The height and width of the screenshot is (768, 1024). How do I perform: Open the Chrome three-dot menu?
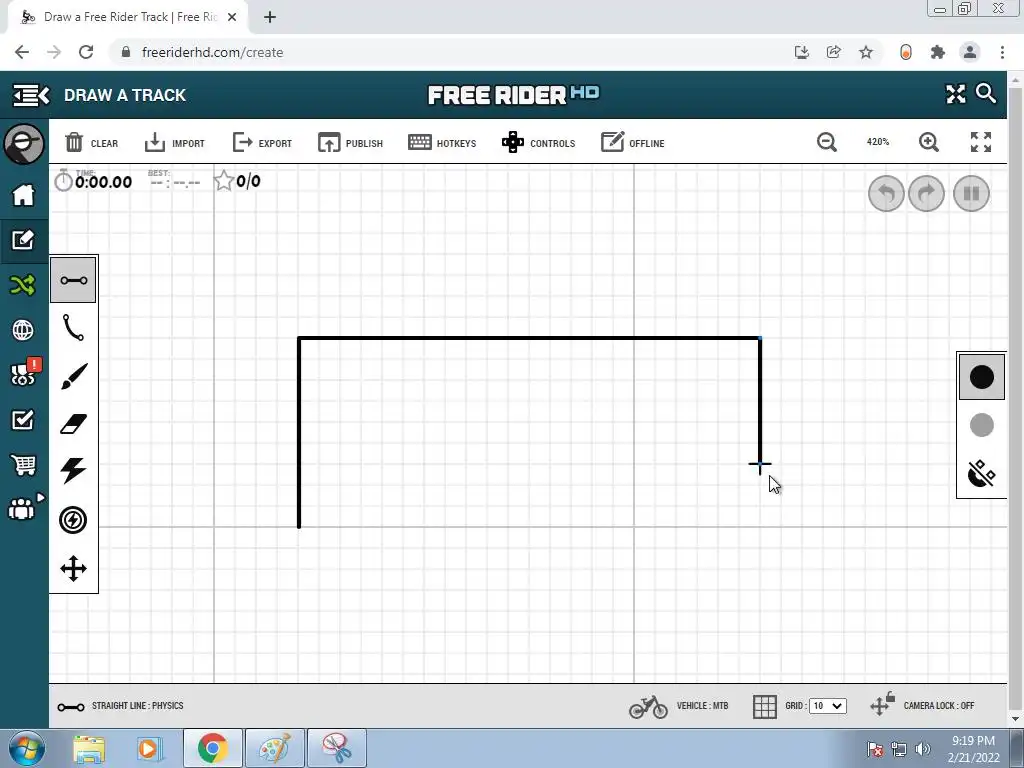click(1002, 52)
